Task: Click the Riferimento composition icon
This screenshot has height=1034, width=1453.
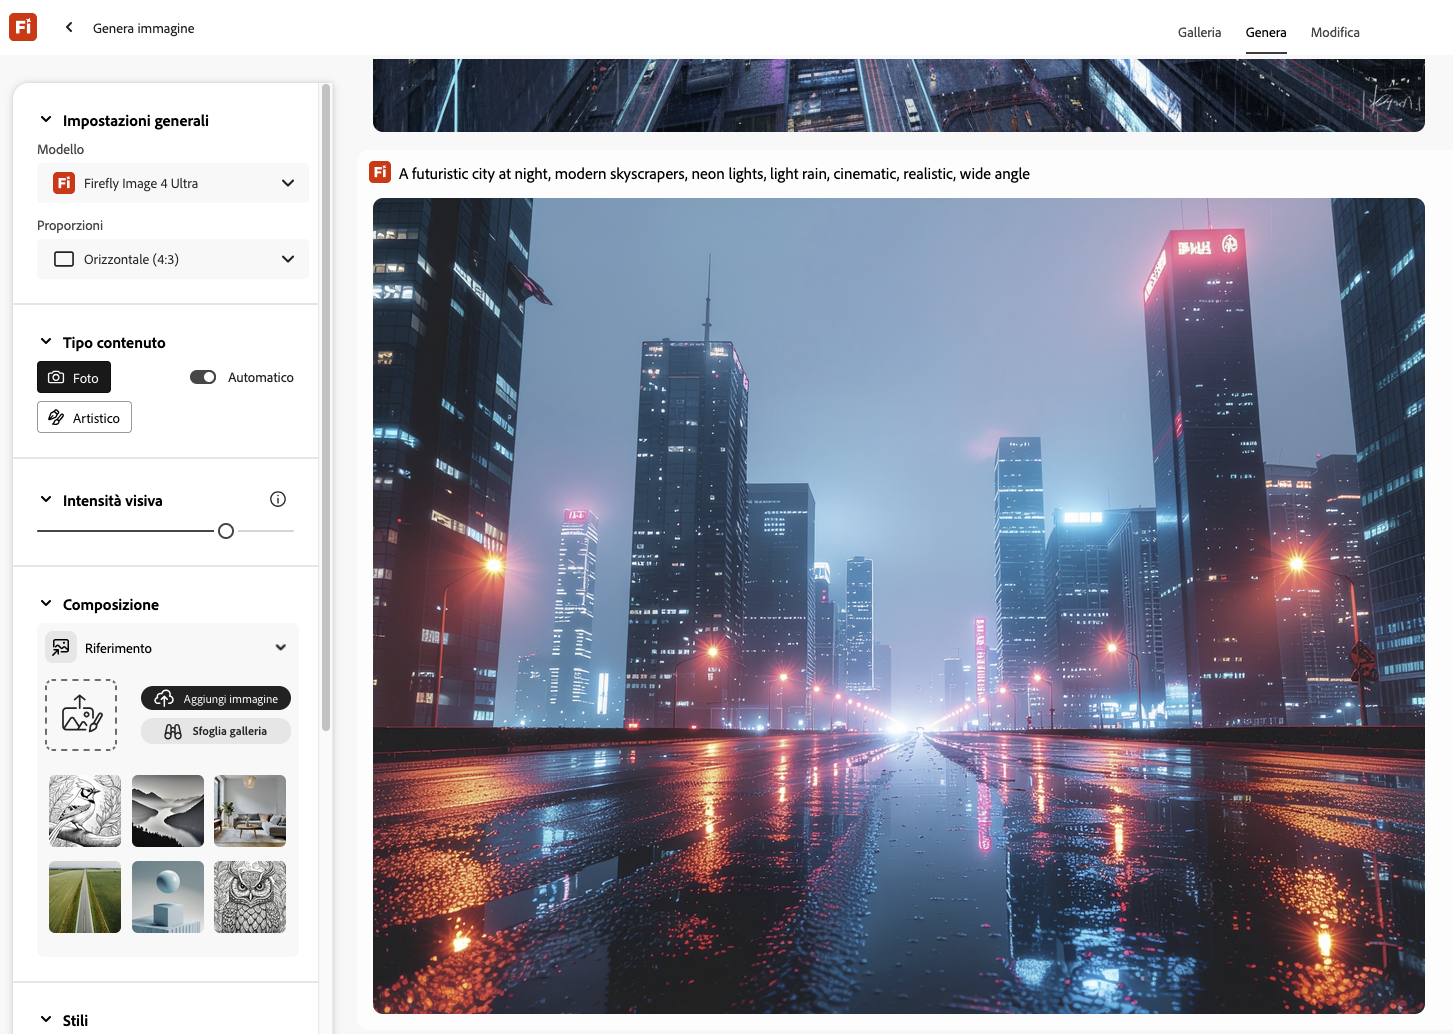Action: pos(61,647)
